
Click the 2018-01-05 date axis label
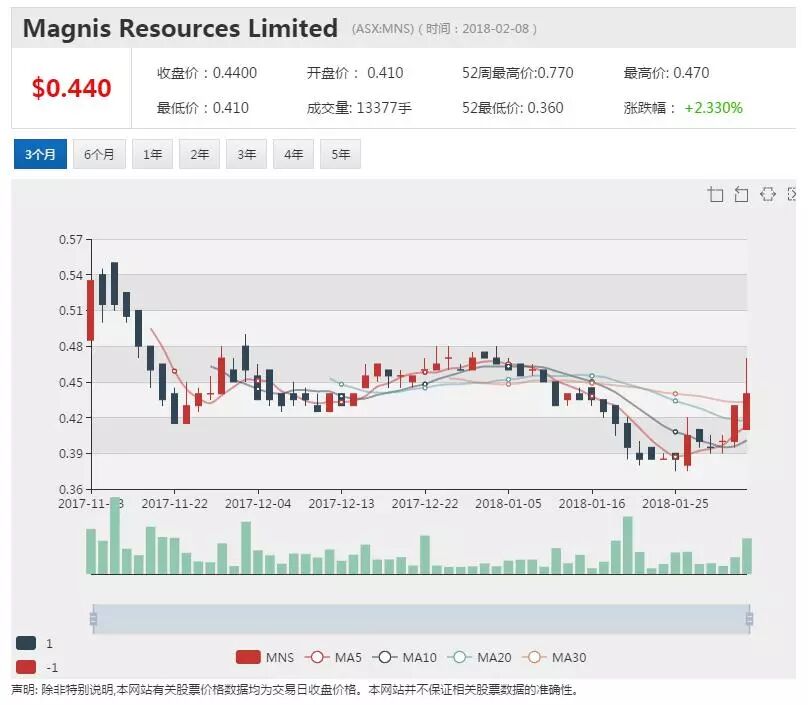pyautogui.click(x=508, y=503)
